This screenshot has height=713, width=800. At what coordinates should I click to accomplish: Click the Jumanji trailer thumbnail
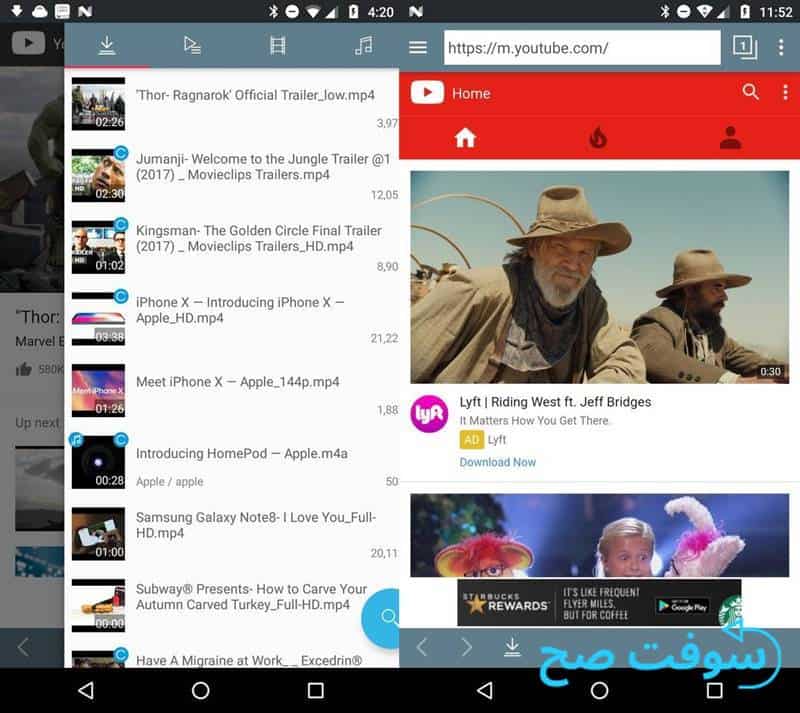click(x=98, y=176)
